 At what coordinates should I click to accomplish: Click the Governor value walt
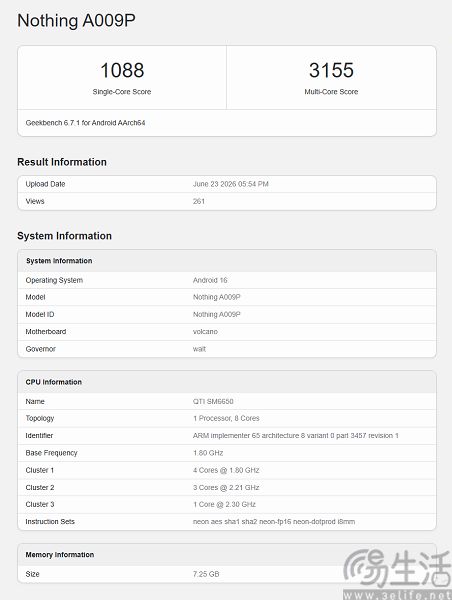pyautogui.click(x=199, y=349)
